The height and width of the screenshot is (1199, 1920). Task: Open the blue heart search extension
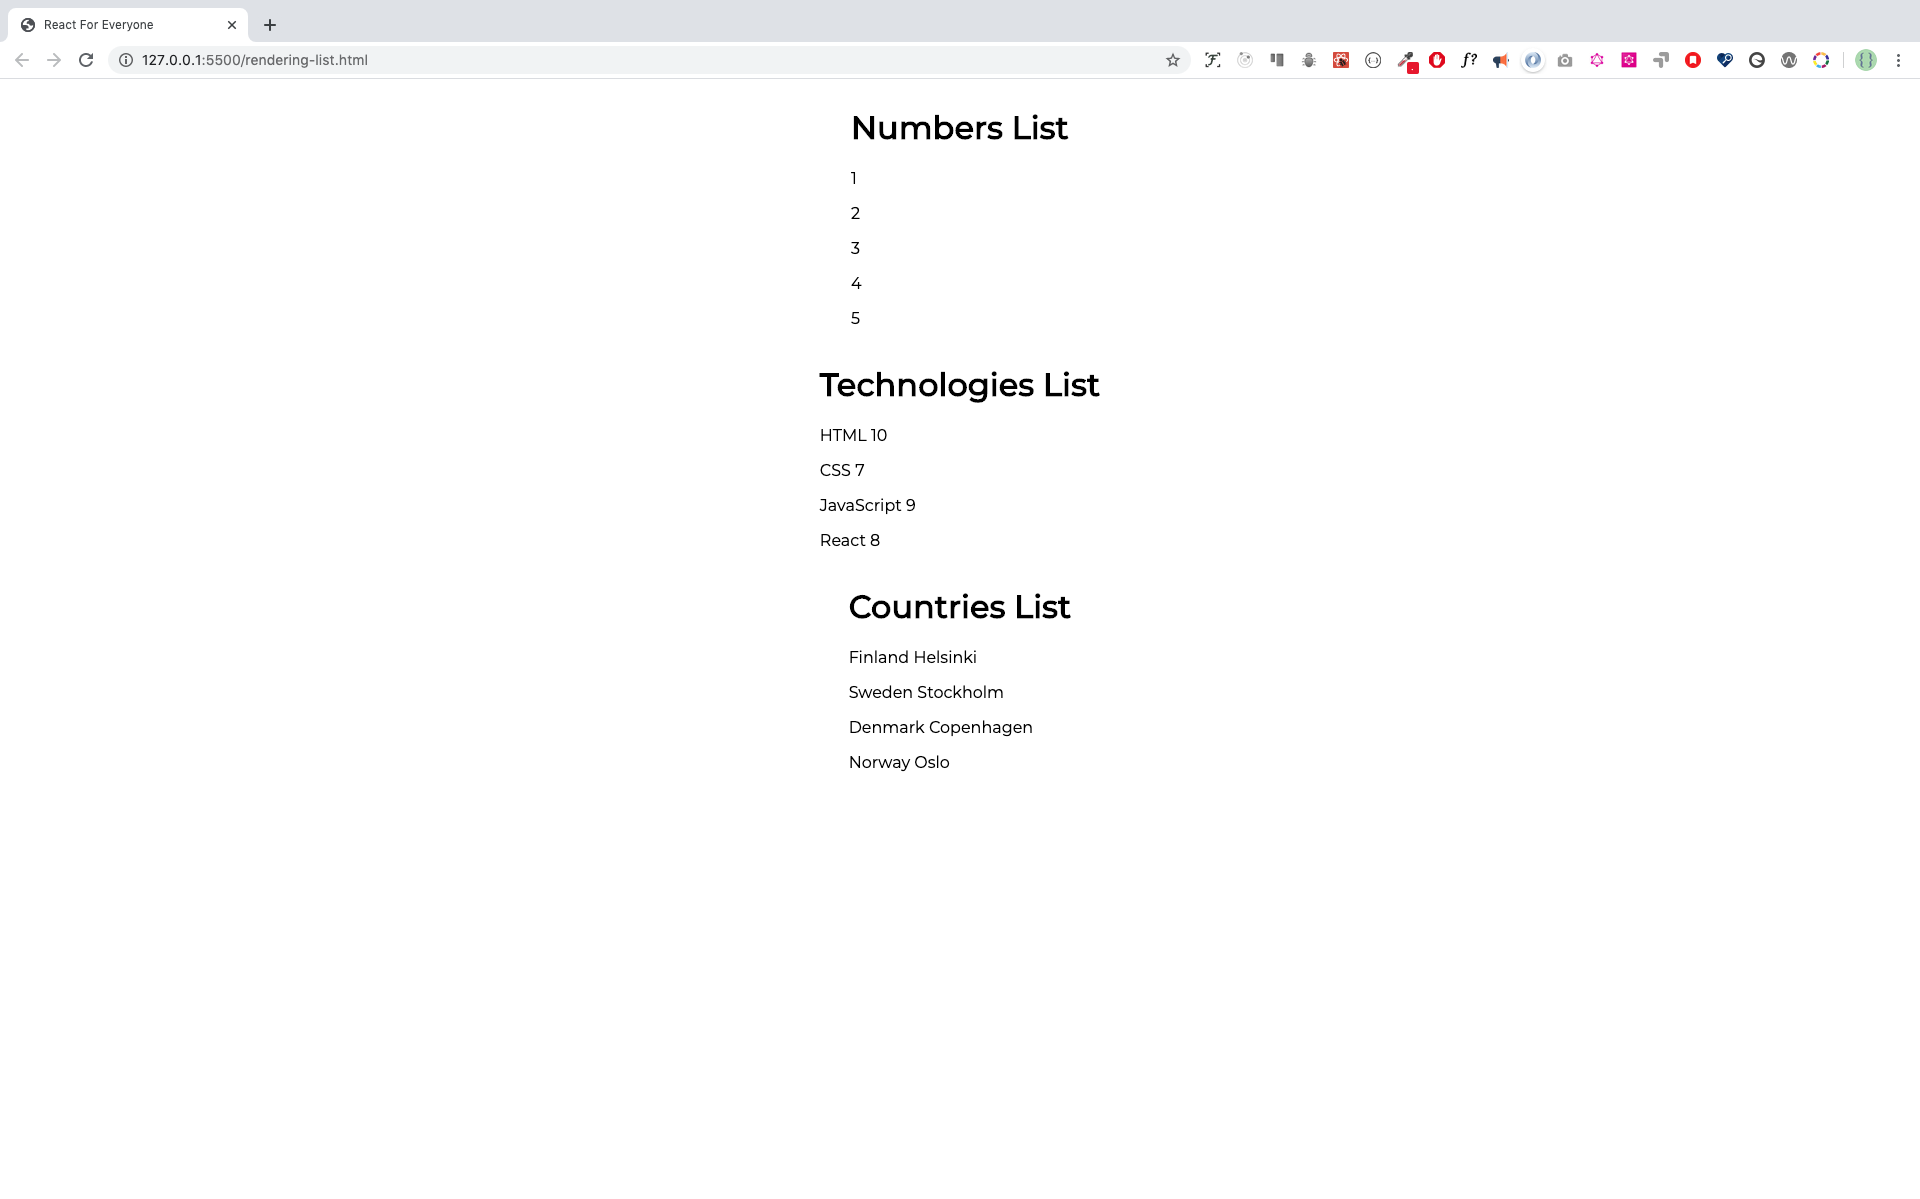[1725, 60]
